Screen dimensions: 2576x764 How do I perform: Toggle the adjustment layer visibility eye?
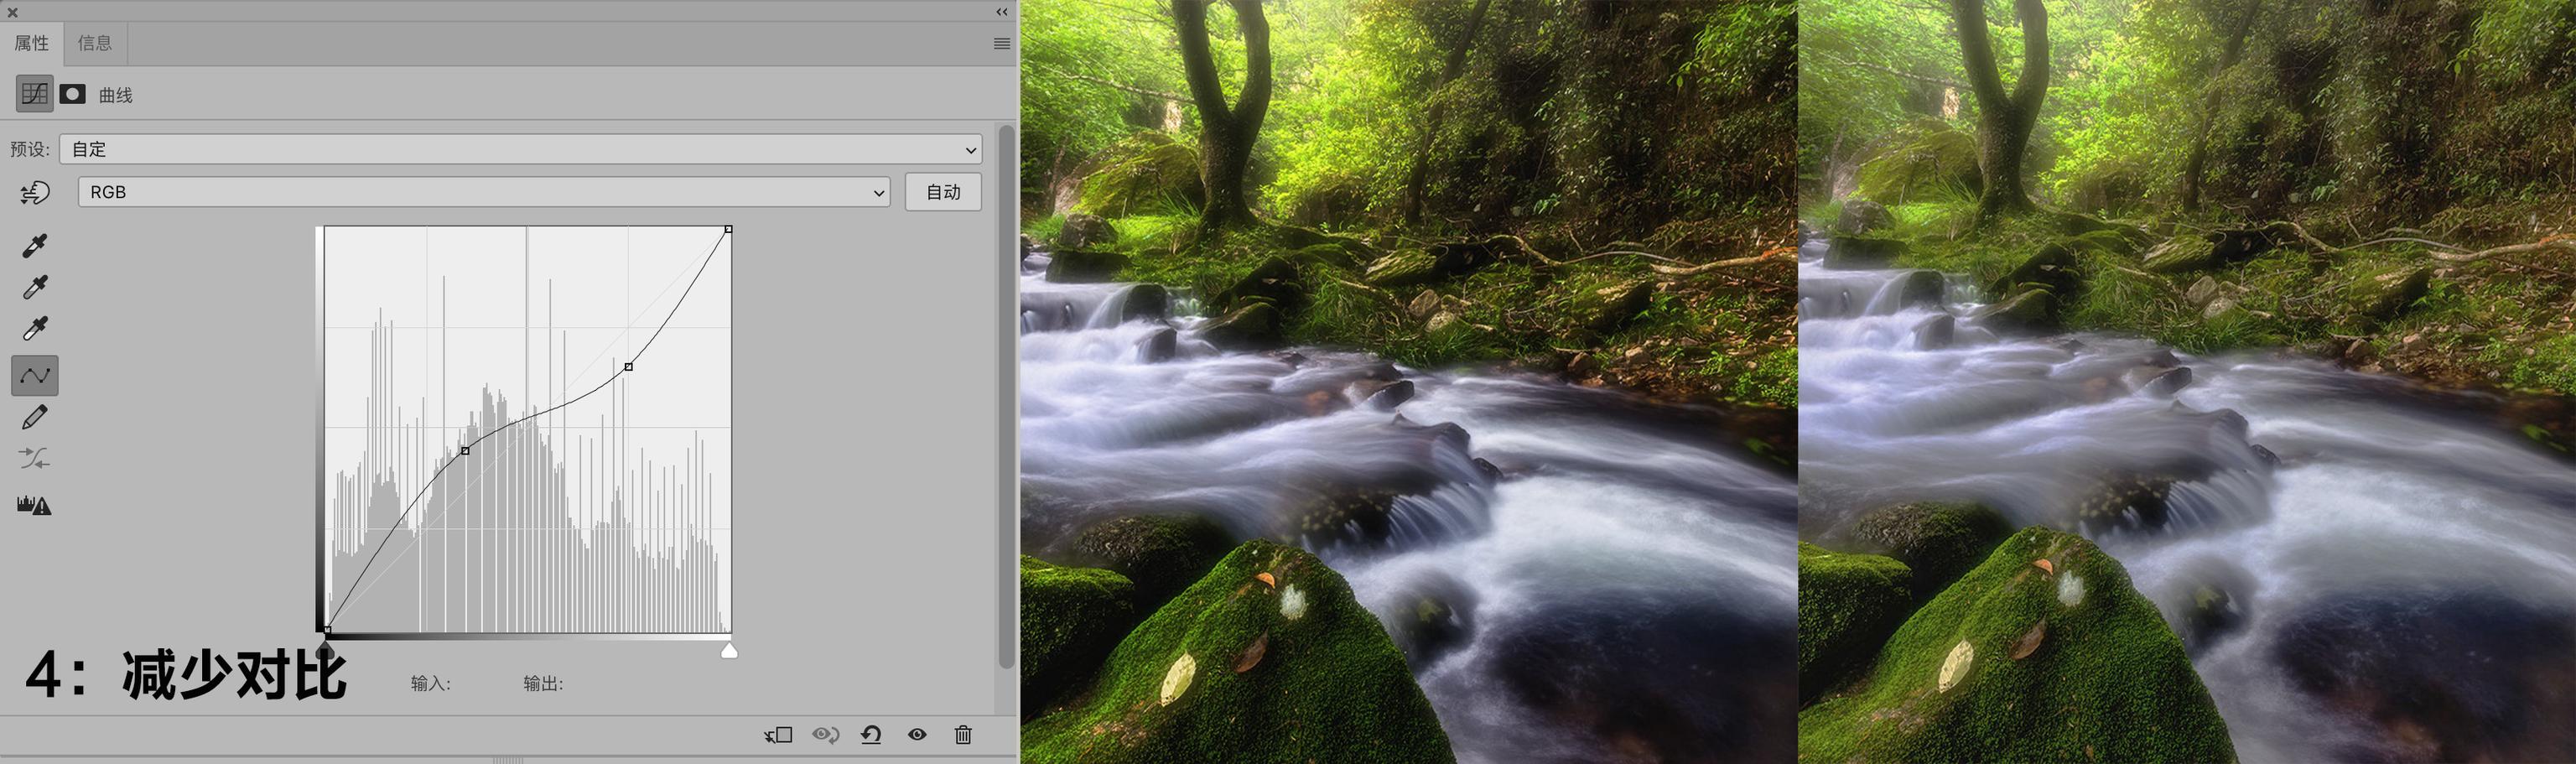(917, 735)
